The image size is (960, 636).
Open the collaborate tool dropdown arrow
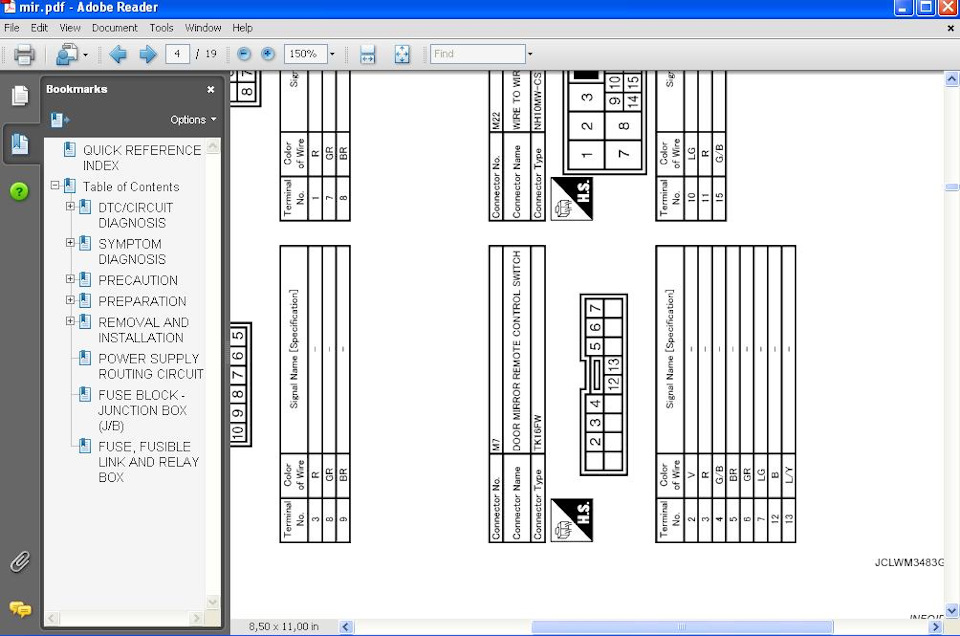point(85,55)
